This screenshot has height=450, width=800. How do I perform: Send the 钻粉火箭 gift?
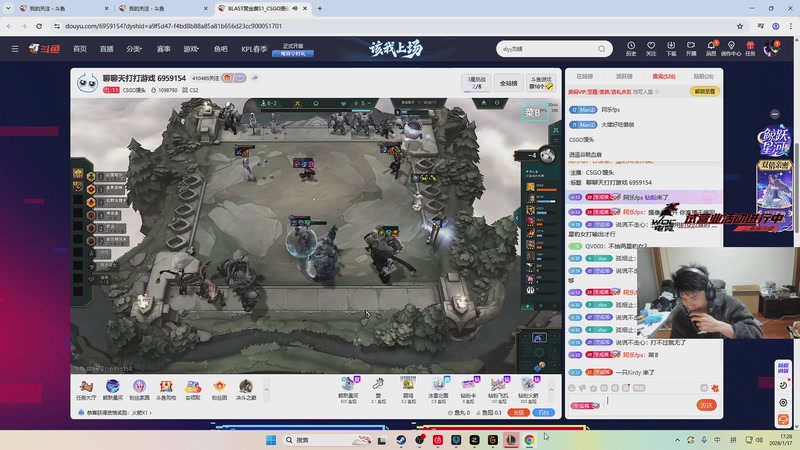(x=528, y=390)
